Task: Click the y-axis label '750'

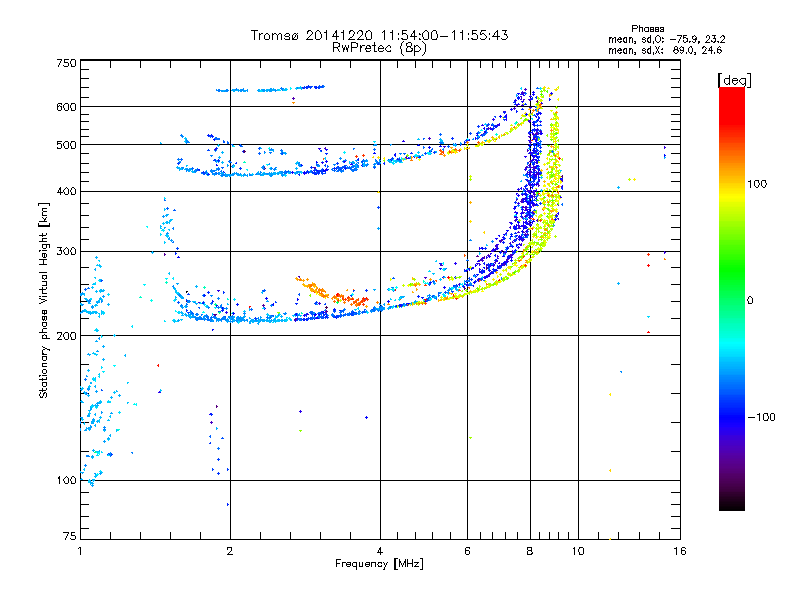Action: click(66, 63)
